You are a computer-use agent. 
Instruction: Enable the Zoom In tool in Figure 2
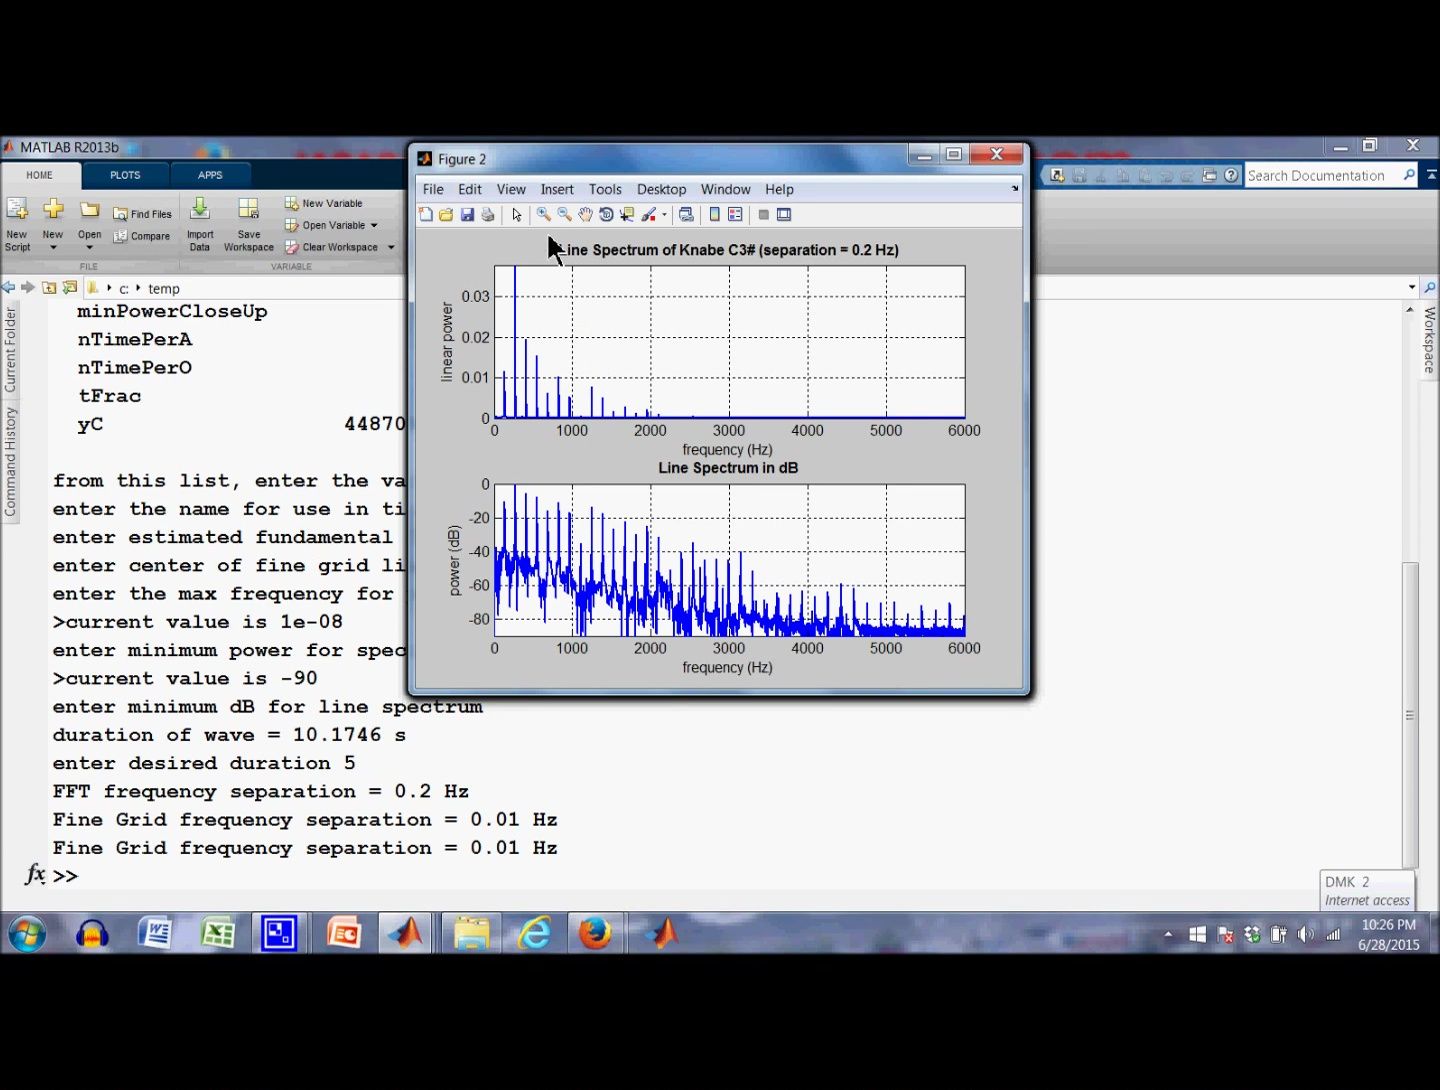tap(544, 215)
